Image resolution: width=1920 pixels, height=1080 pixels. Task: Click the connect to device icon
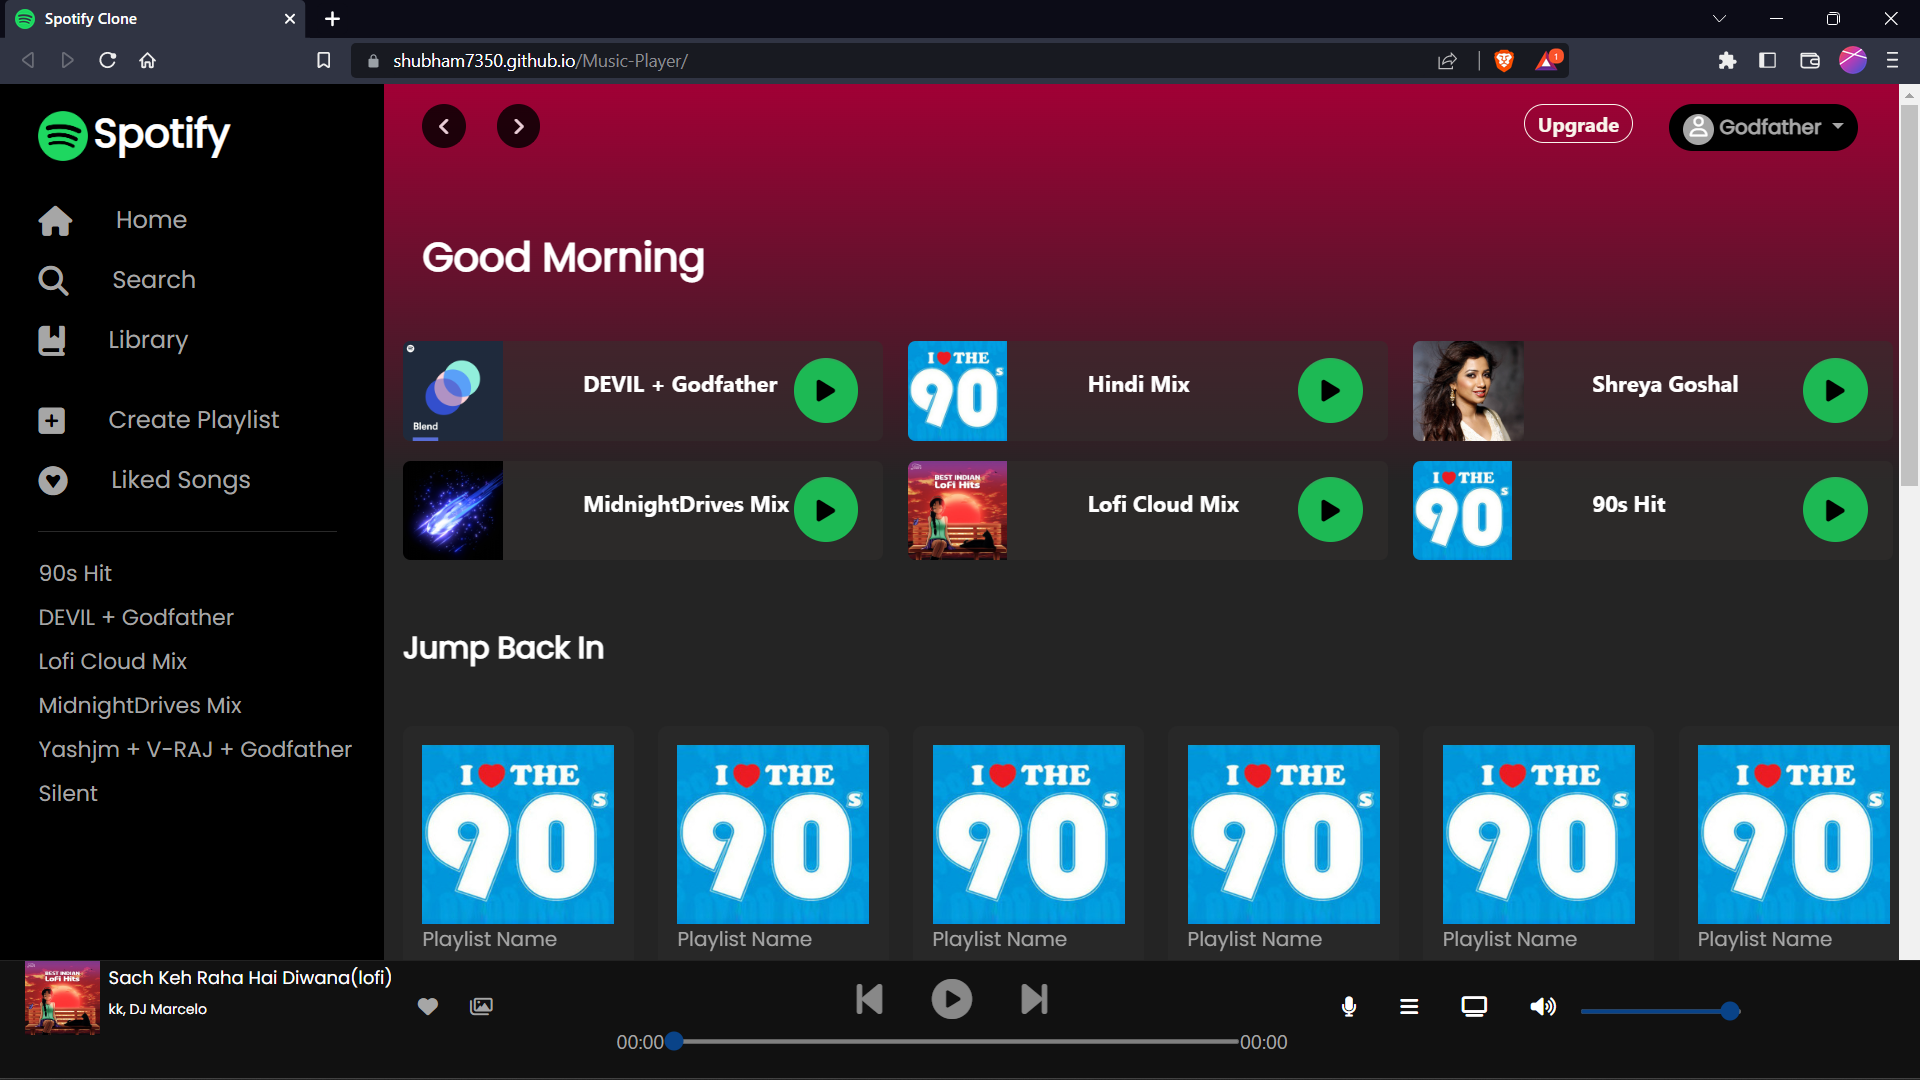point(1474,1006)
